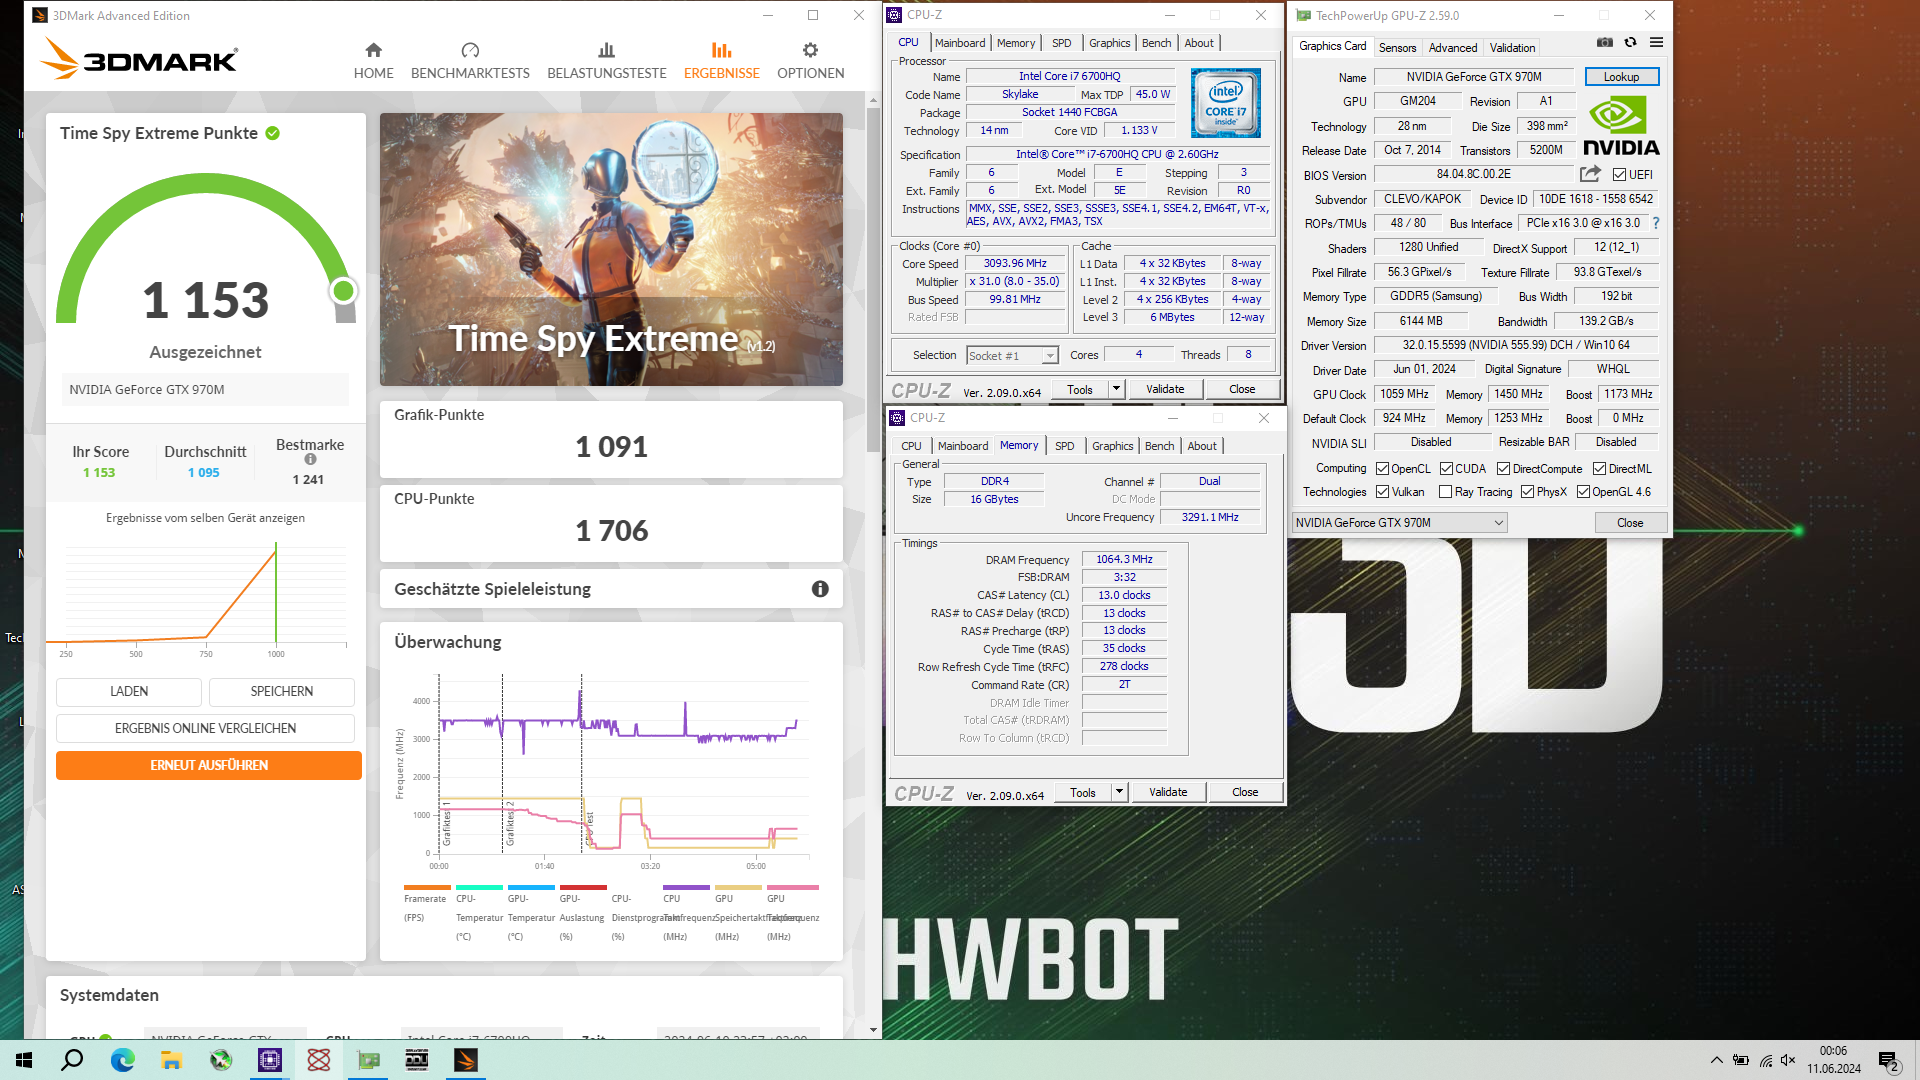Open File Explorer from the taskbar
1920x1080 pixels.
(x=171, y=1060)
